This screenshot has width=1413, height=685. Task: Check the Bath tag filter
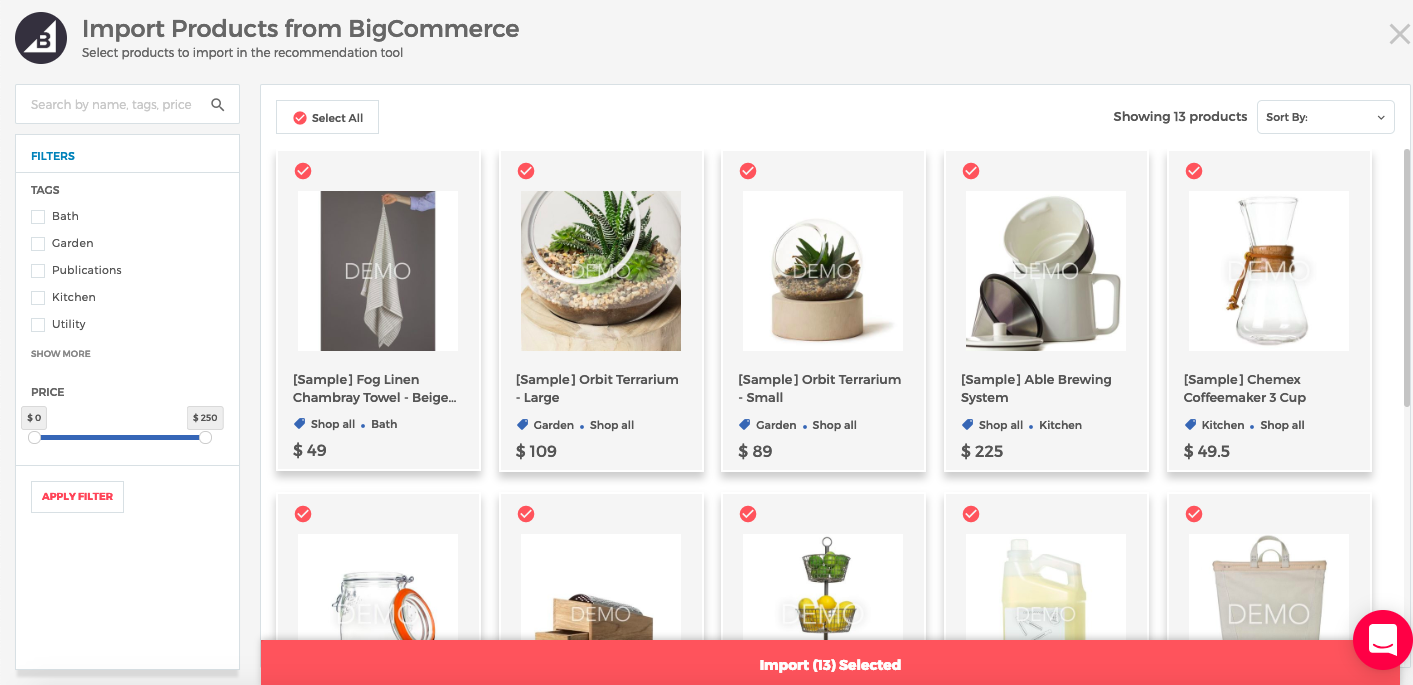click(38, 216)
